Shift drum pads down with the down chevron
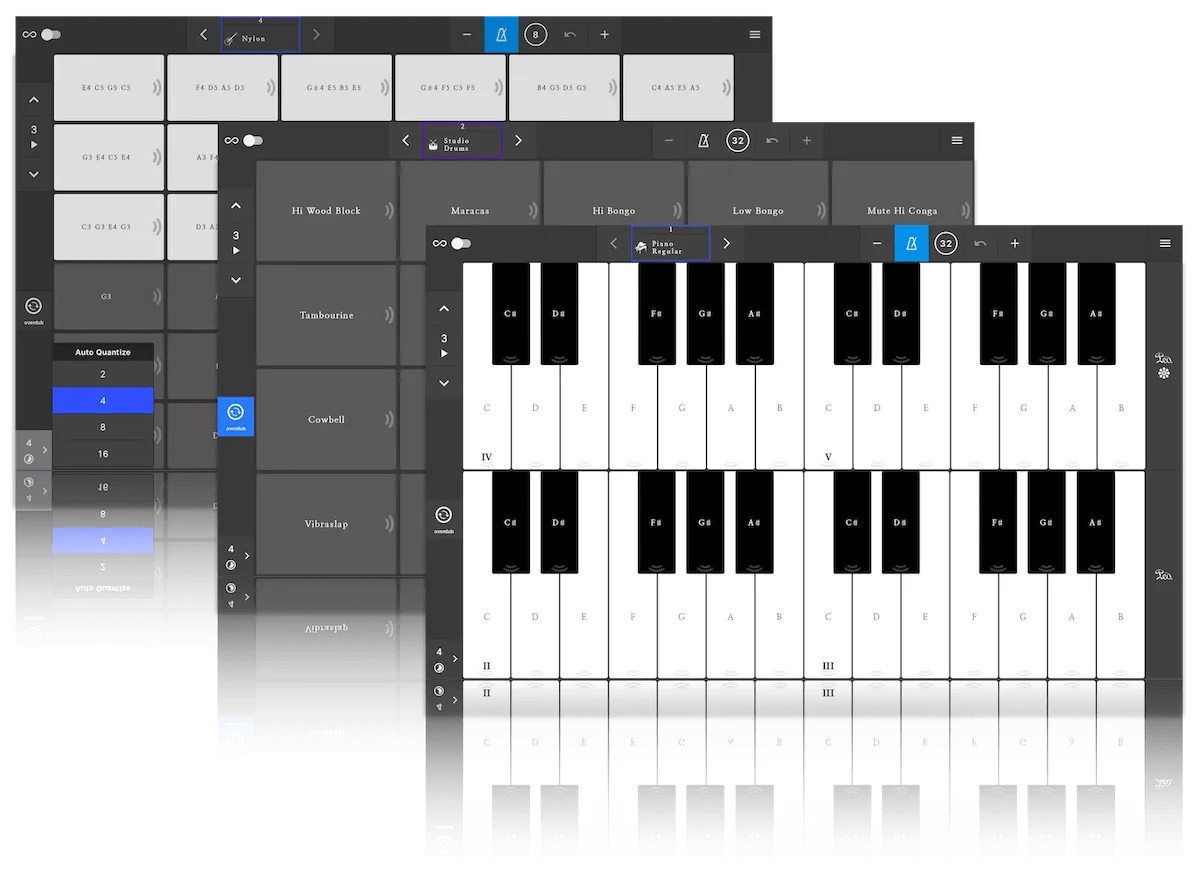Screen dimensions: 1200x896 pyautogui.click(x=236, y=280)
